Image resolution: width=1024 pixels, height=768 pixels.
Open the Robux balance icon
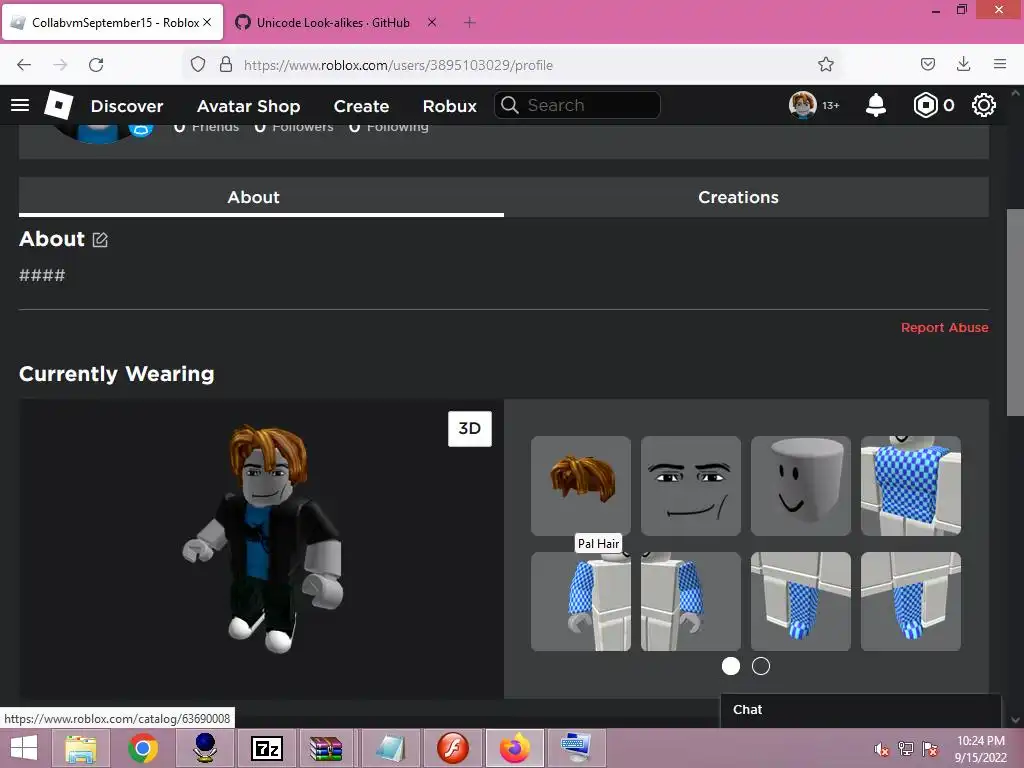pos(925,105)
